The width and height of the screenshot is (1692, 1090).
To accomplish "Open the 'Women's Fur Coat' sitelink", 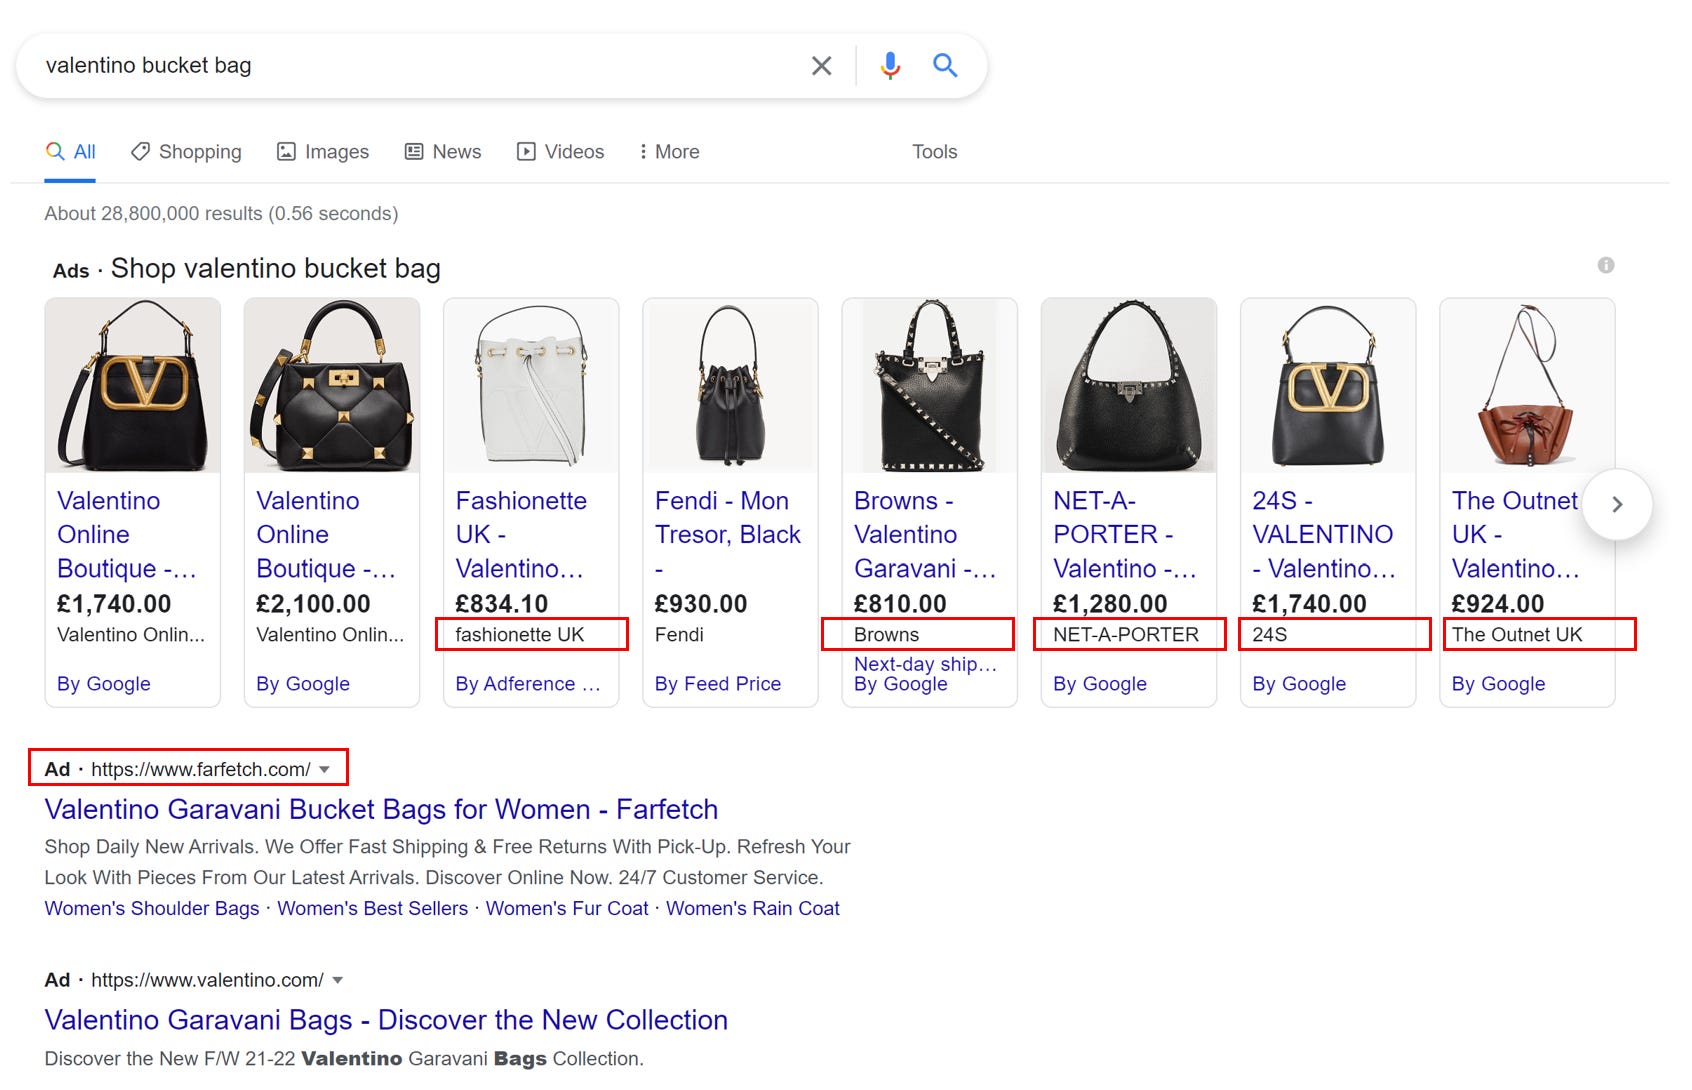I will pyautogui.click(x=567, y=908).
